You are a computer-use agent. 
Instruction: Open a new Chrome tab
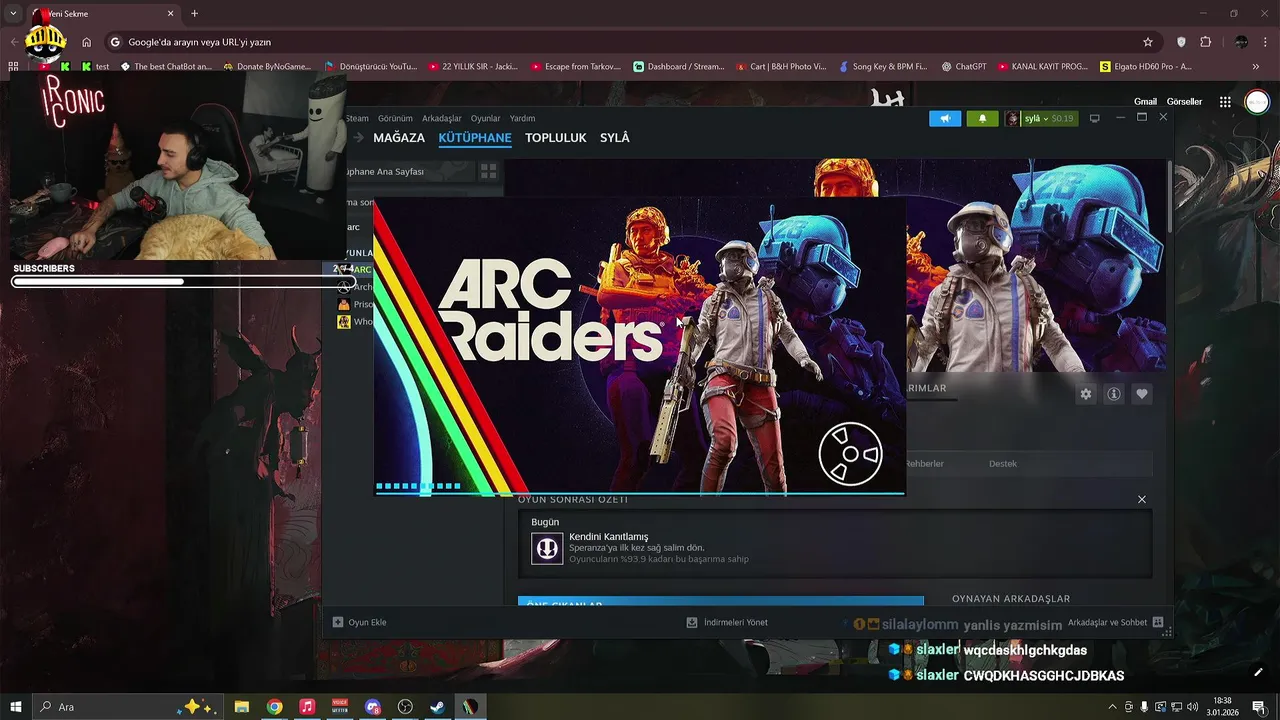point(194,14)
